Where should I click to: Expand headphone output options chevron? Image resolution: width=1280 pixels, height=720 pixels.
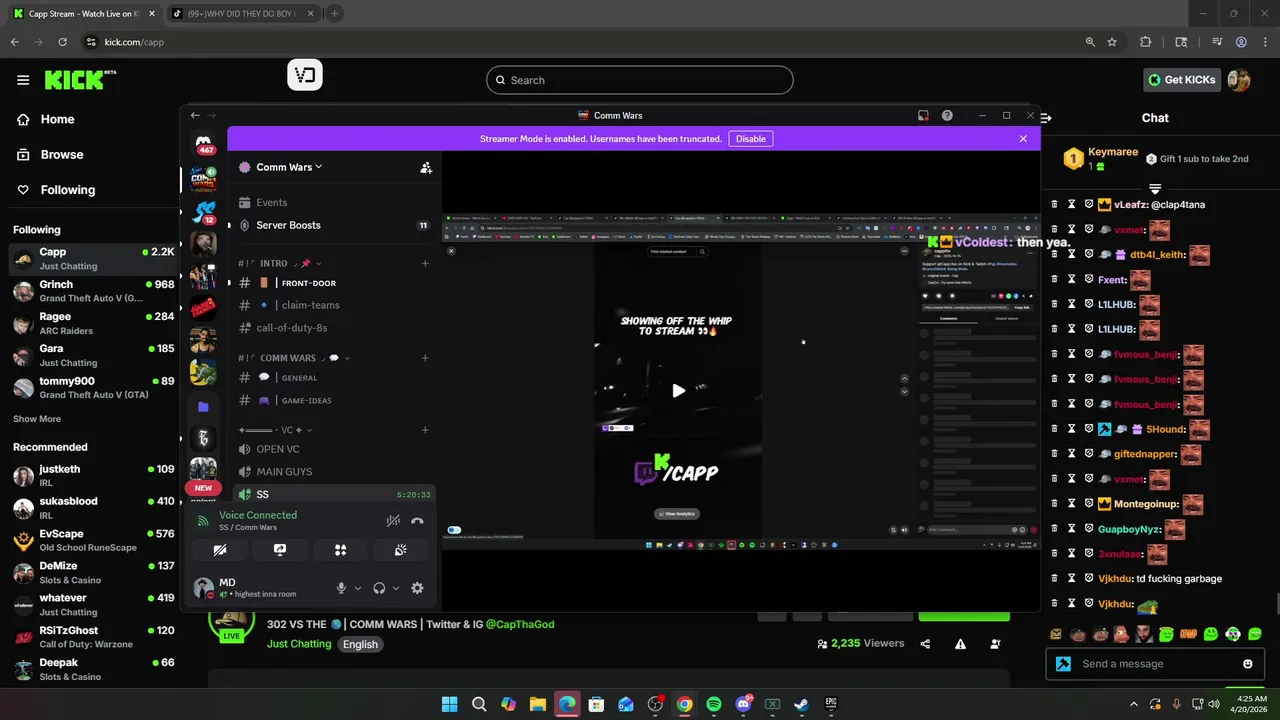396,588
